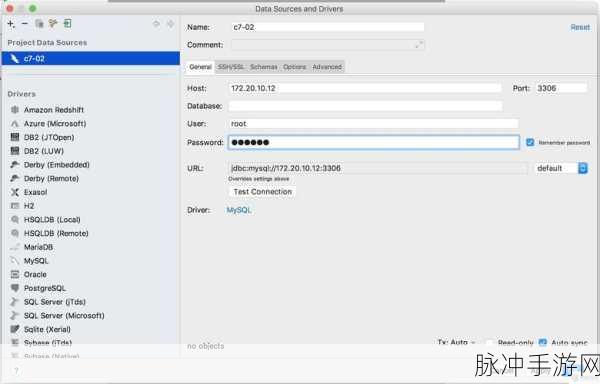
Task: Click the Port input field
Action: 561,88
